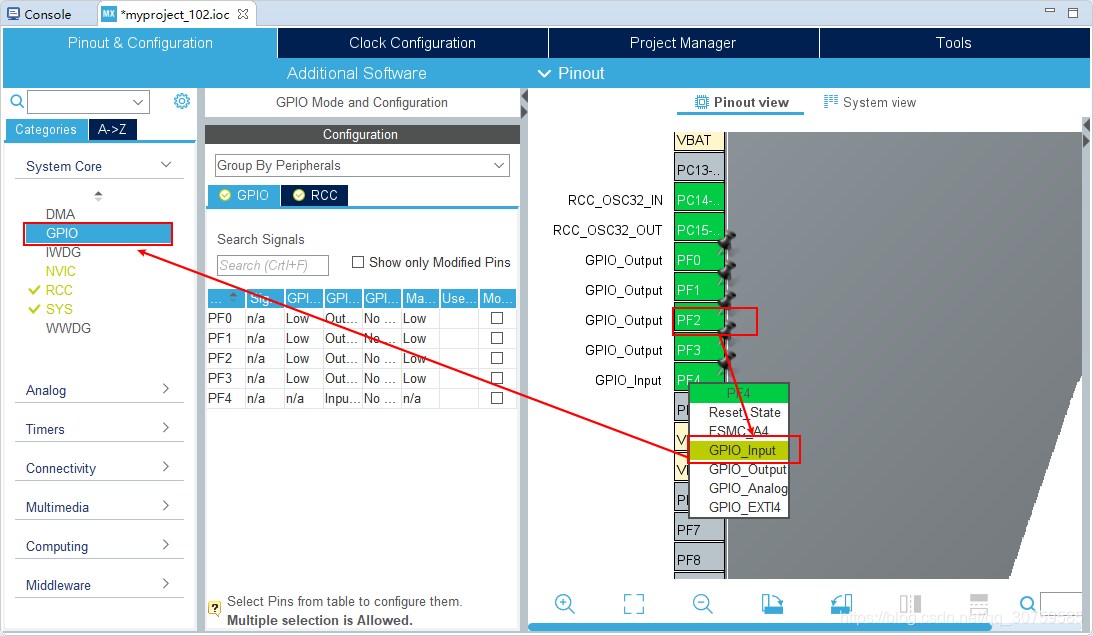The width and height of the screenshot is (1093, 636).
Task: Toggle Show only Modified Pins checkbox
Action: pos(358,262)
